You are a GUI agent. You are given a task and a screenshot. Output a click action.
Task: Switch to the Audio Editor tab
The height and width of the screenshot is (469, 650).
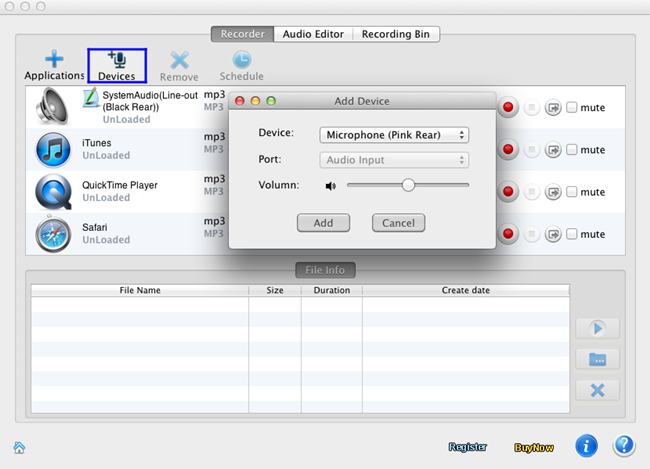(x=314, y=34)
